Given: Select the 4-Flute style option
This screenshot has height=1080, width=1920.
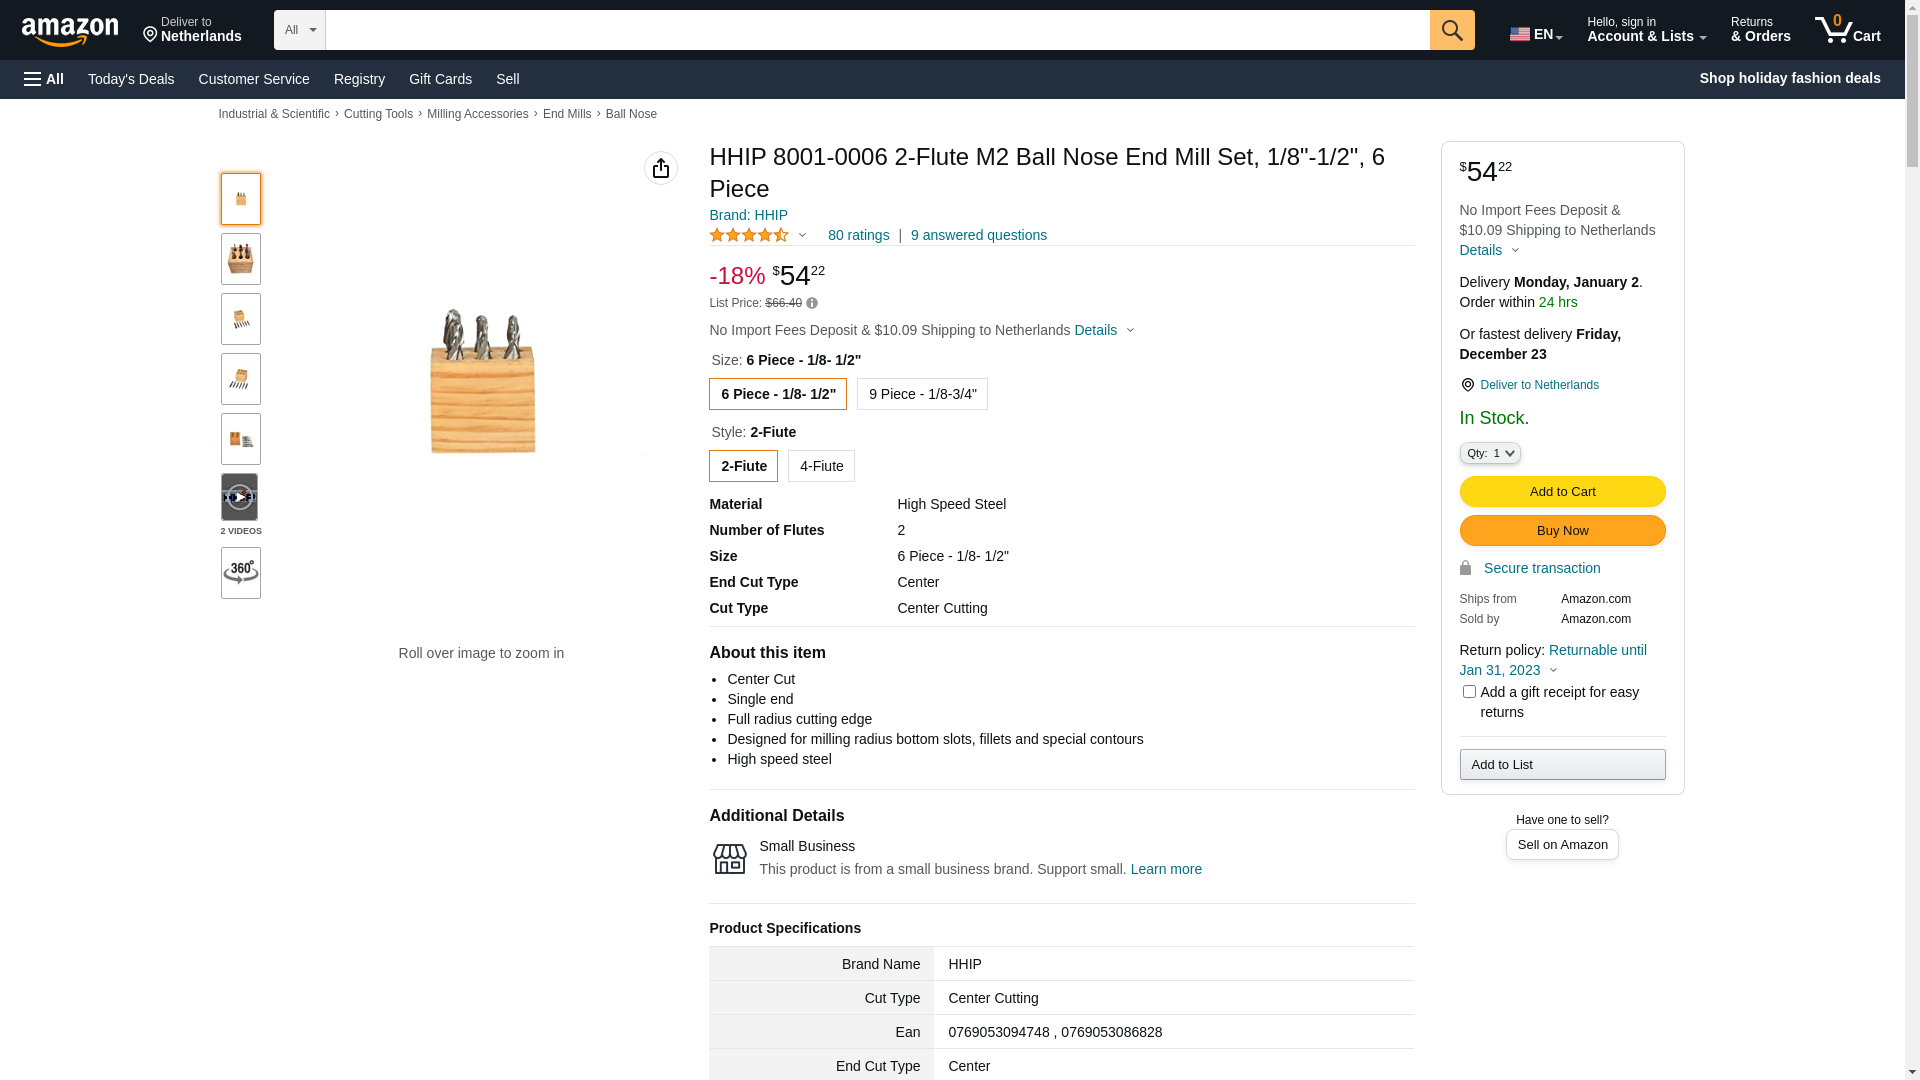Looking at the screenshot, I should (x=821, y=466).
